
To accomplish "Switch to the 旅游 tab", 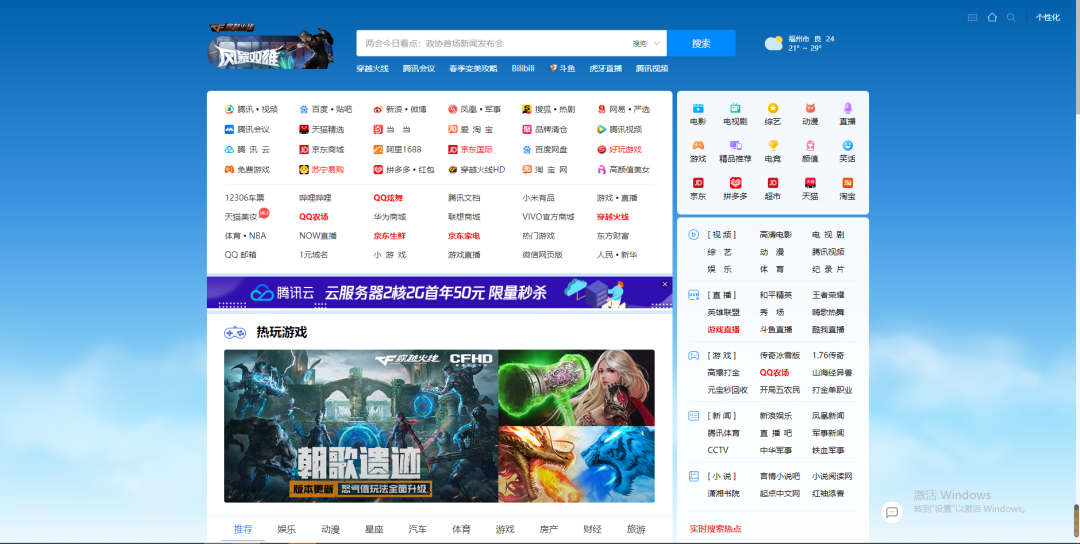I will [x=636, y=529].
